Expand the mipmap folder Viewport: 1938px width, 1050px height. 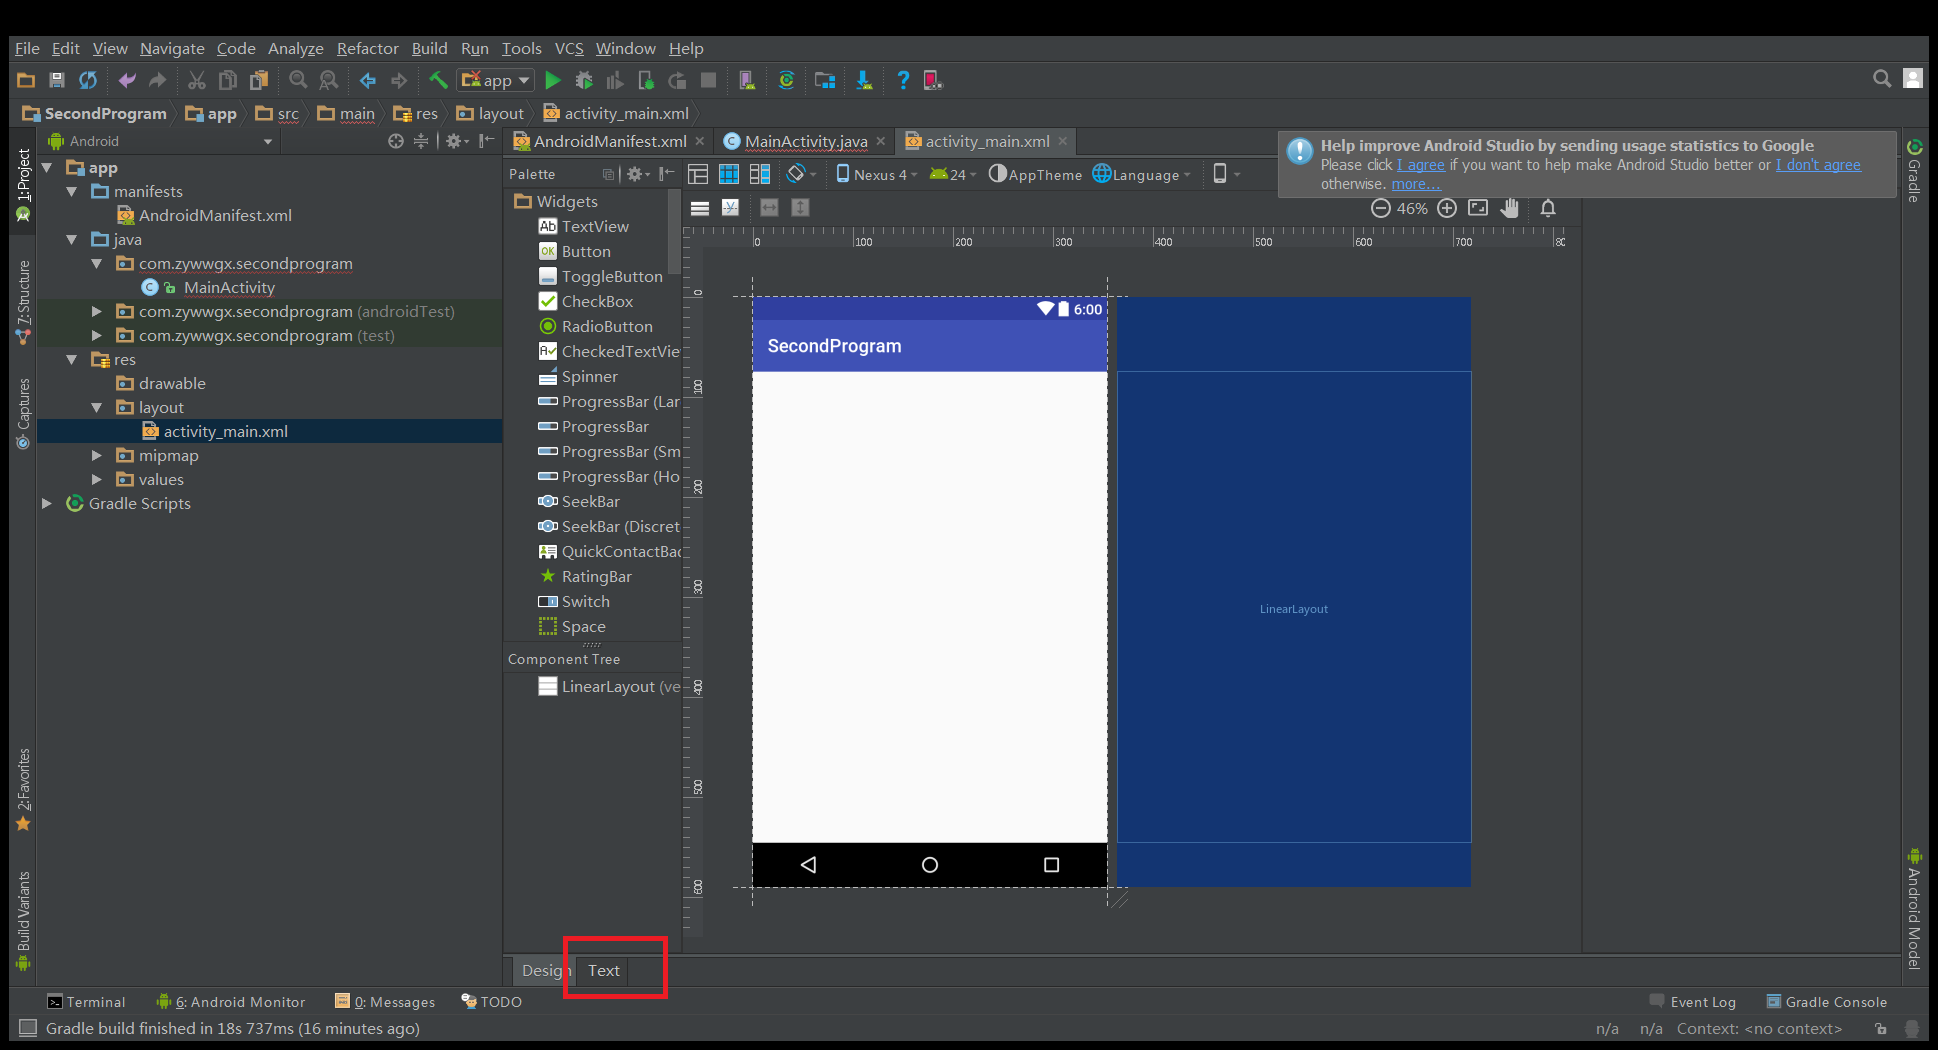(97, 455)
